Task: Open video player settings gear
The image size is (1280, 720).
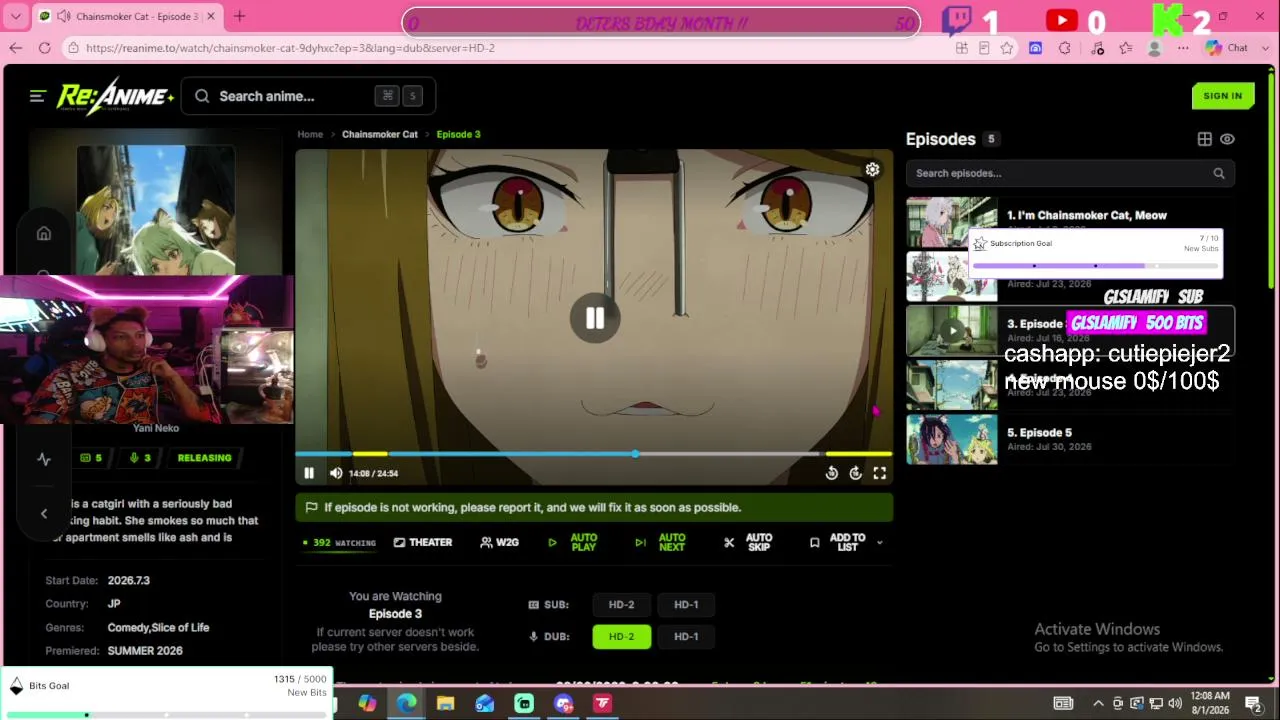Action: tap(872, 170)
